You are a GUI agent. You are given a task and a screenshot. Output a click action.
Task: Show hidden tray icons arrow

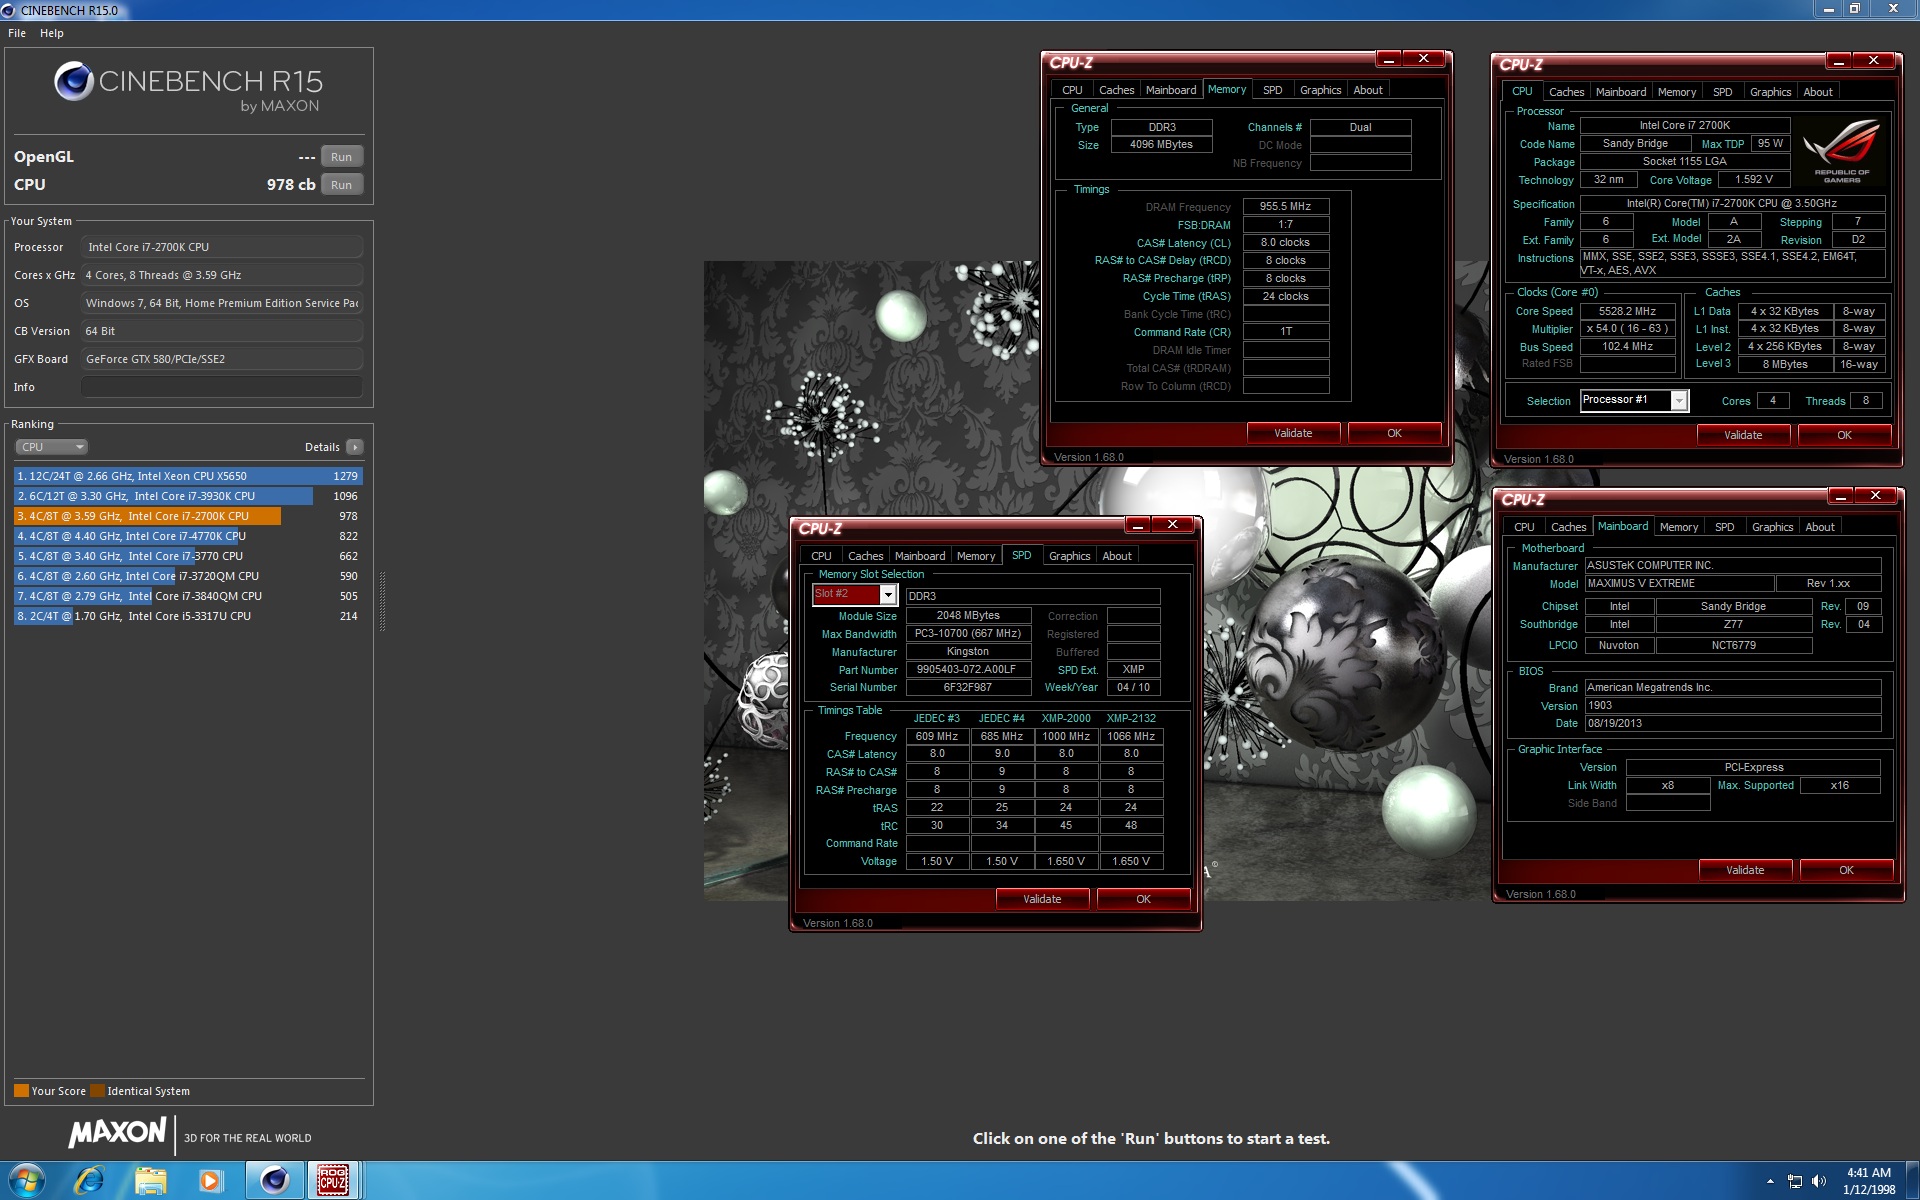click(1770, 1182)
